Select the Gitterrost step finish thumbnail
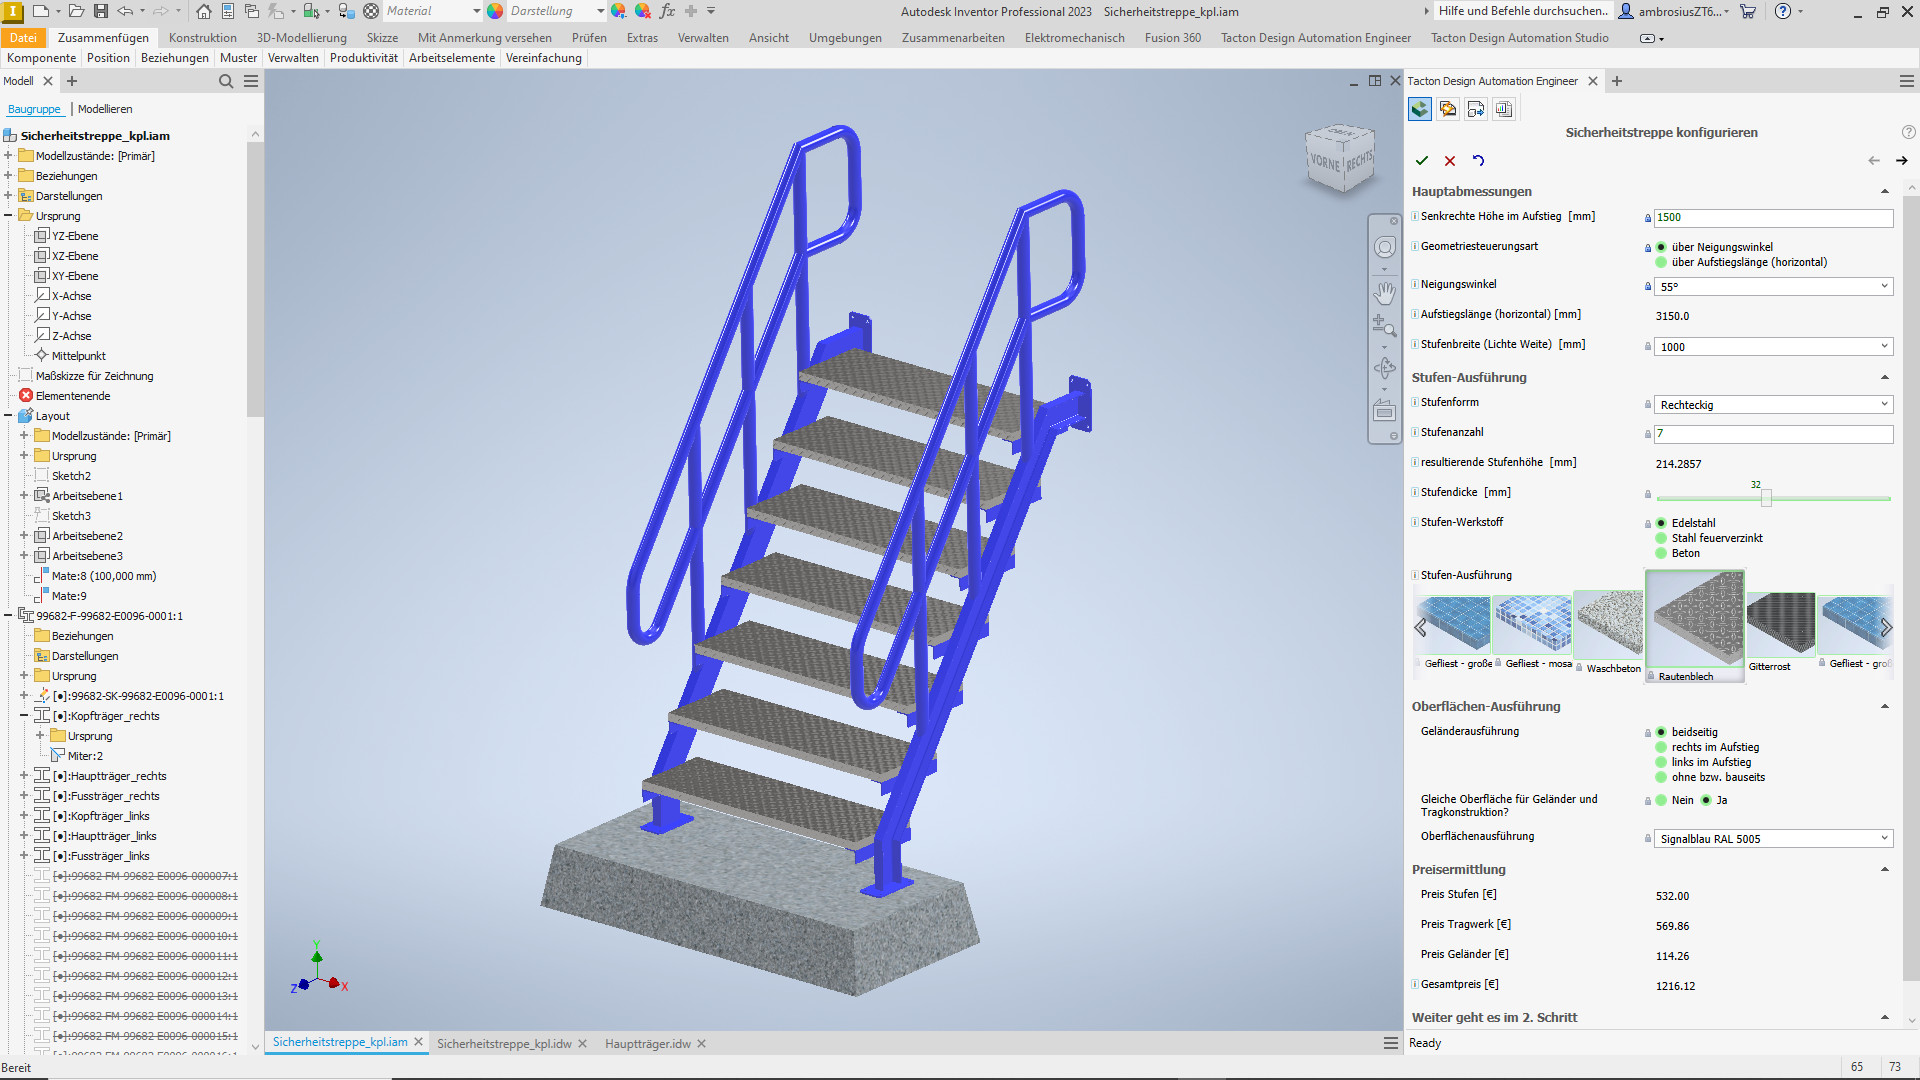This screenshot has width=1920, height=1080. tap(1780, 626)
